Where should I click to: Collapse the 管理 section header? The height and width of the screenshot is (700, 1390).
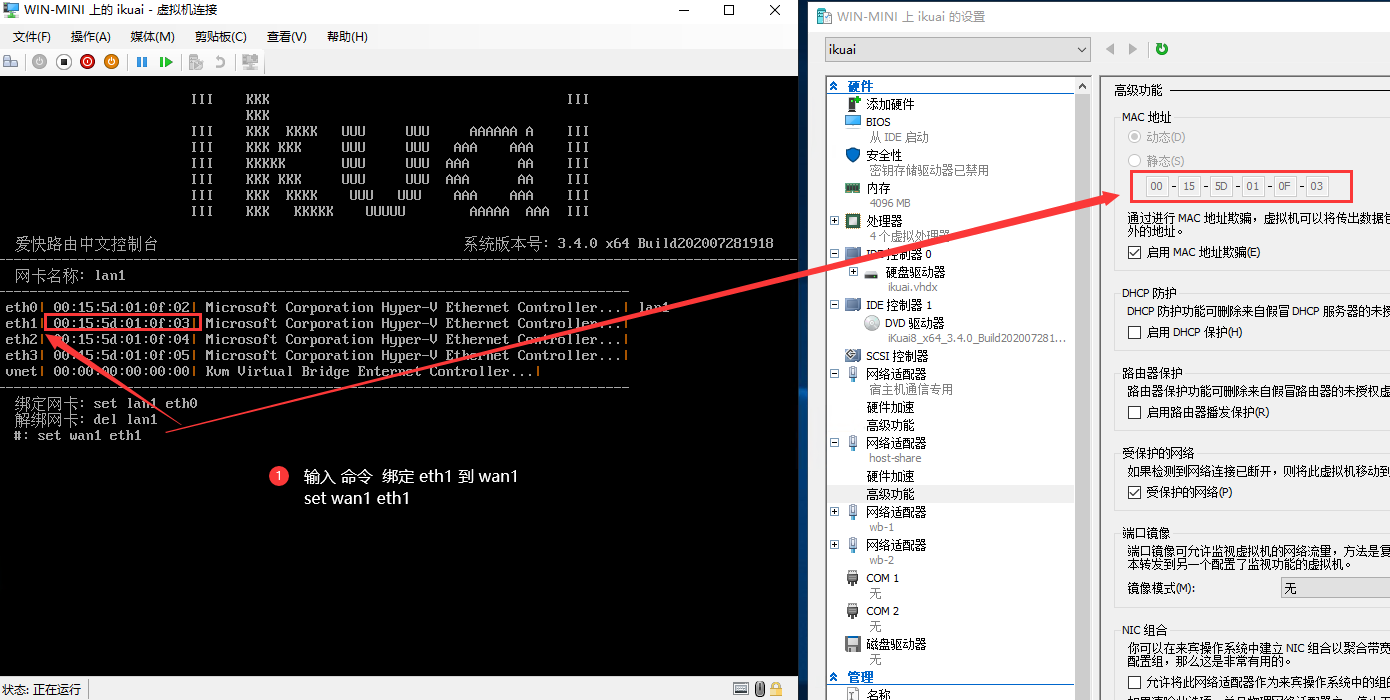pyautogui.click(x=833, y=677)
